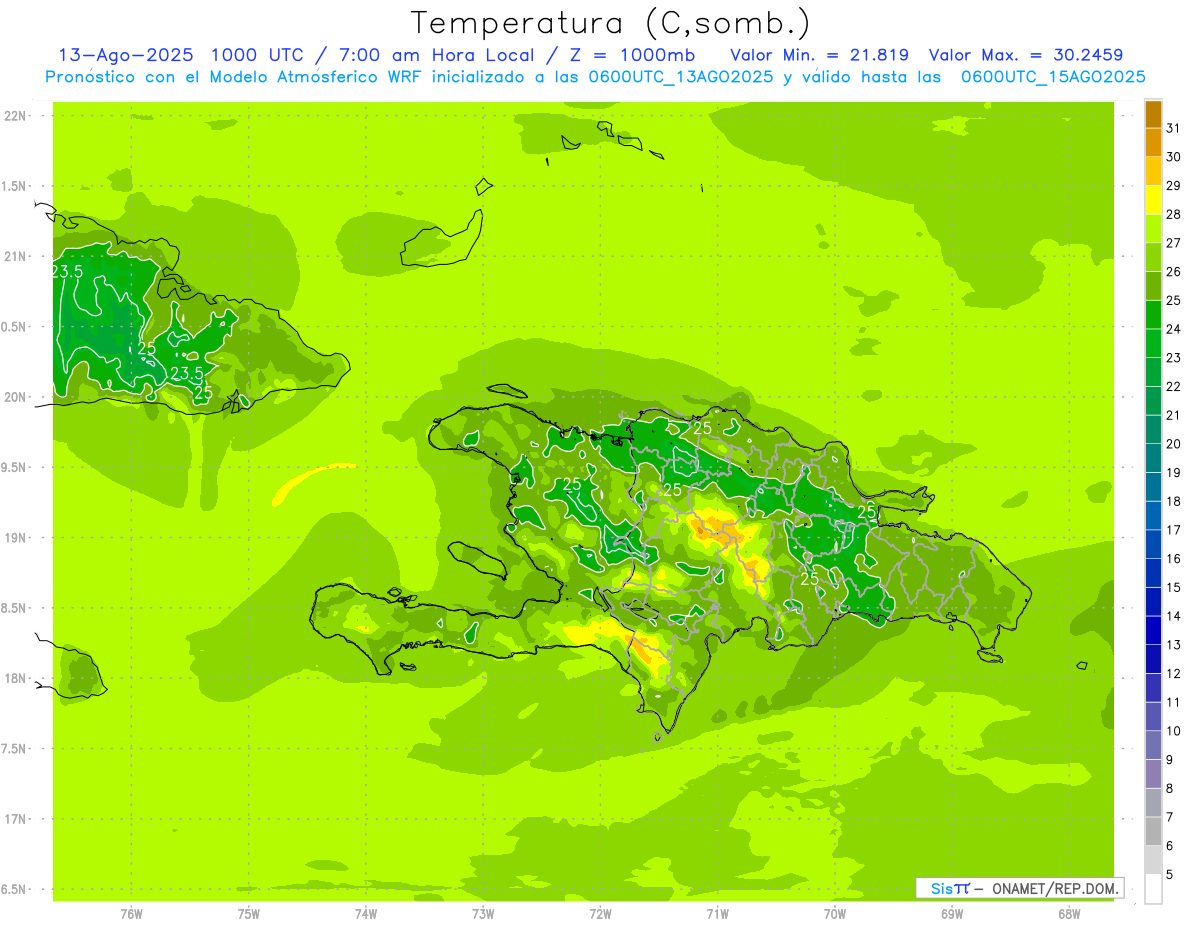The image size is (1200, 927).
Task: Click the legend value "26" on color bar
Action: coord(1173,271)
